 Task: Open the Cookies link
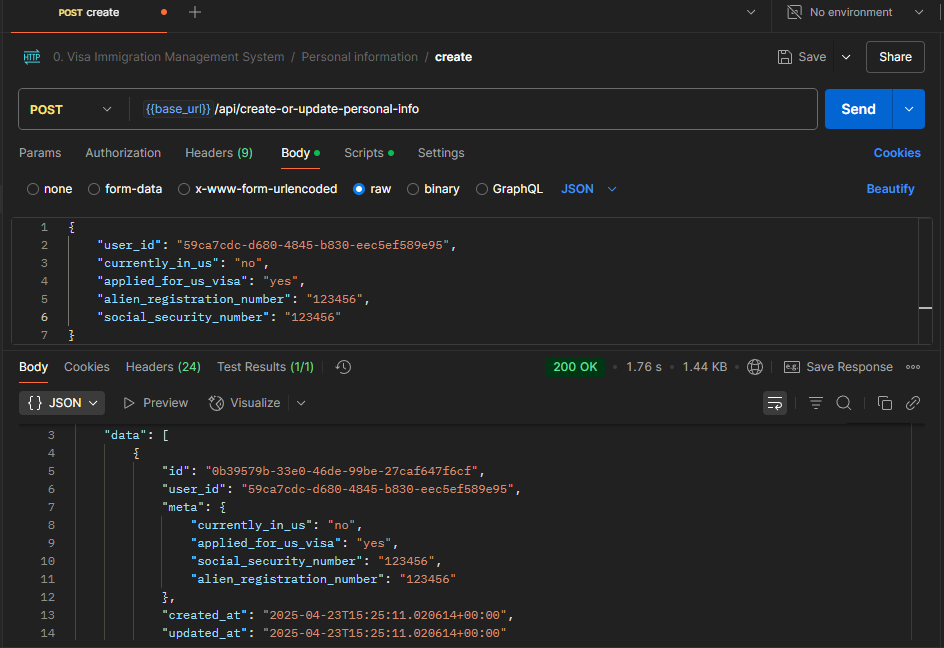click(896, 153)
